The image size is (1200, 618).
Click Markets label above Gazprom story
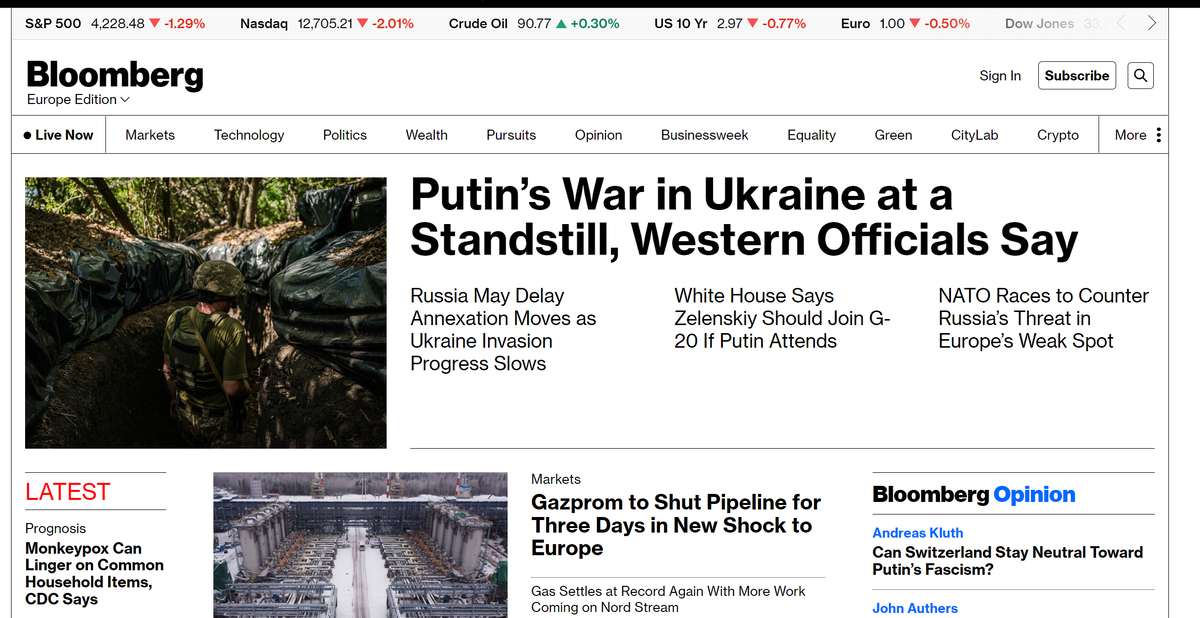[555, 479]
